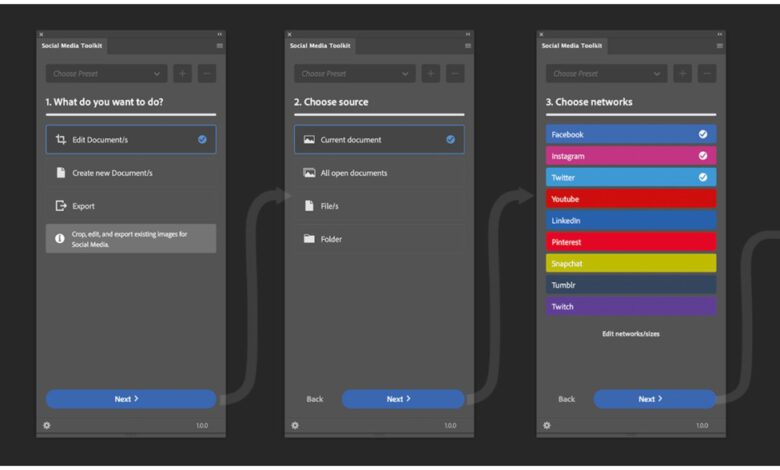Select the File/s source option

coord(379,205)
